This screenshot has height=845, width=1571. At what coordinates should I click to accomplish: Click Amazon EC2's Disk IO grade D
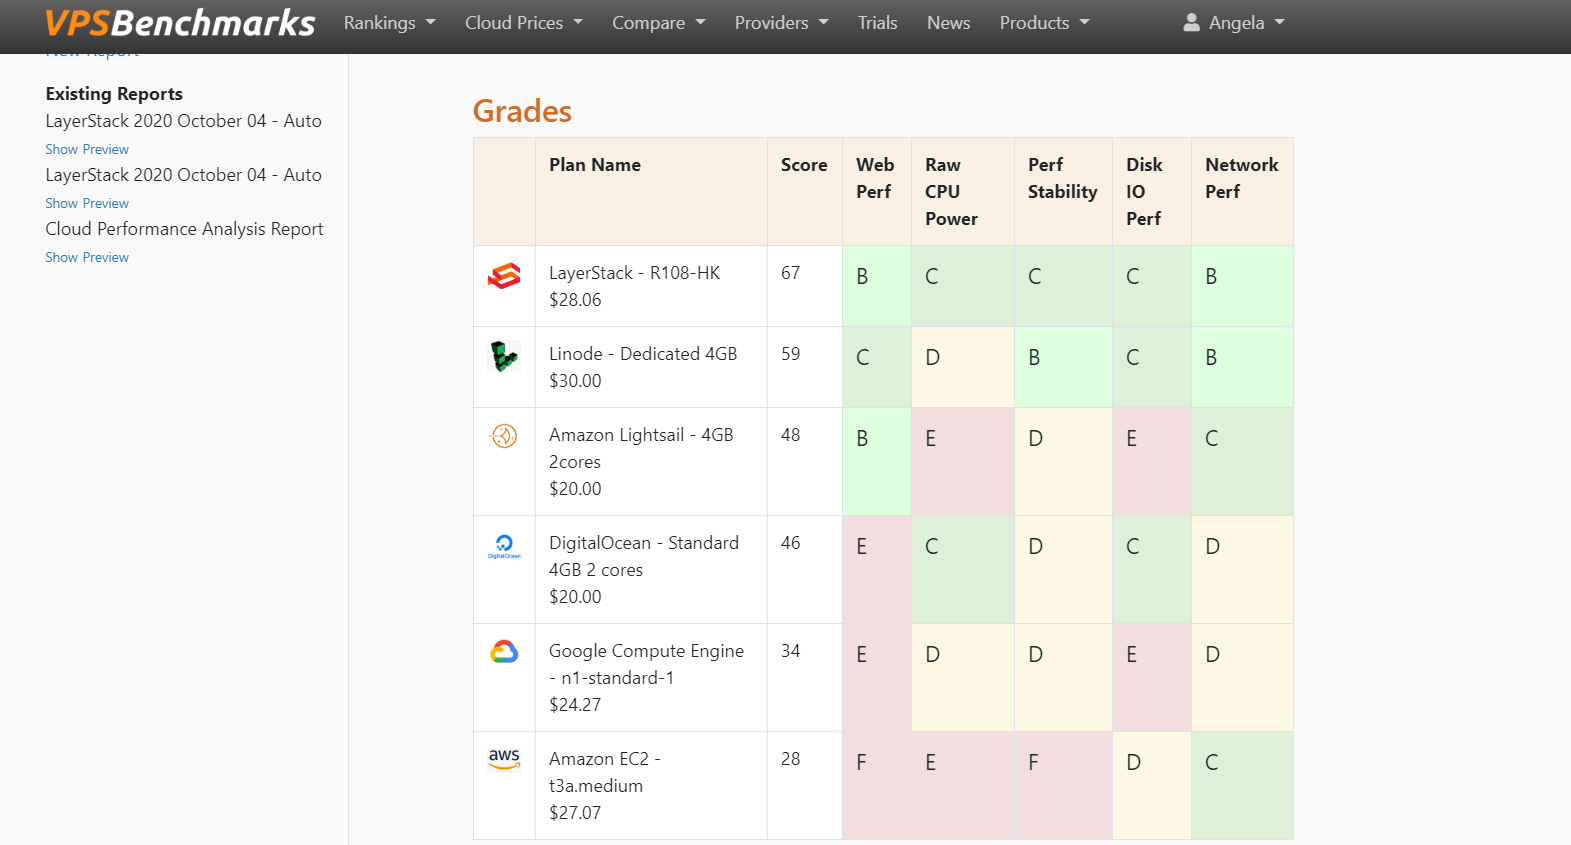1133,763
